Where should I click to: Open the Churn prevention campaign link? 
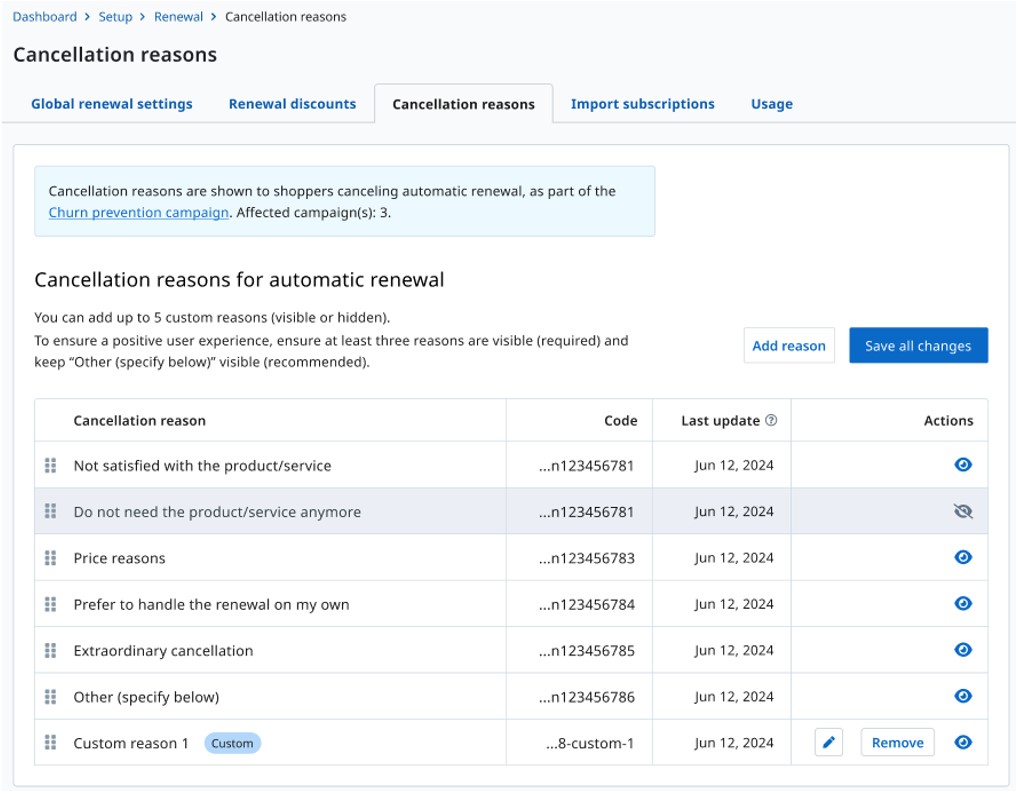pos(139,213)
